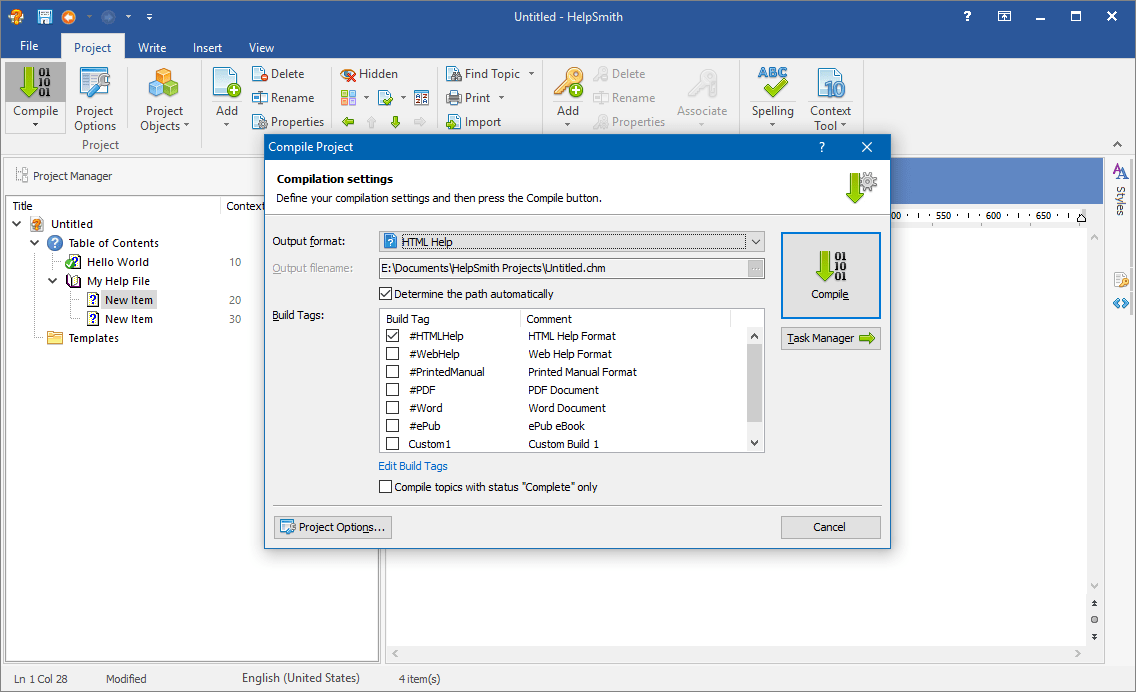
Task: Click the browse button for output filename
Action: [x=756, y=268]
